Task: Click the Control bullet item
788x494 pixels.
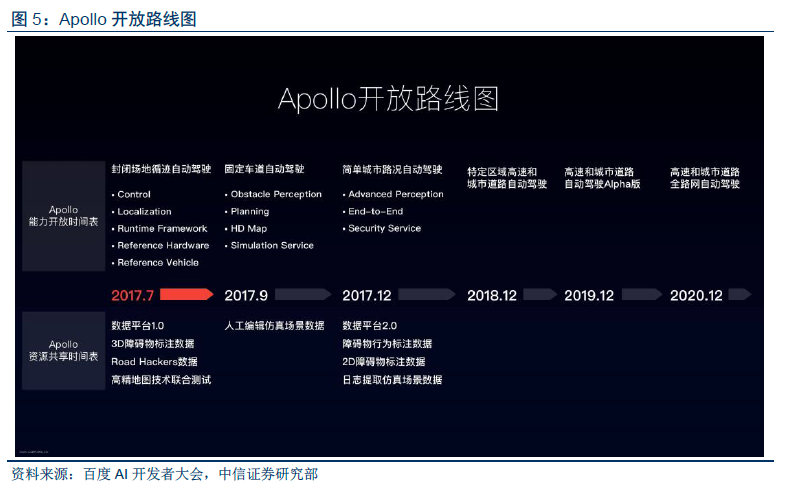Action: pyautogui.click(x=131, y=194)
